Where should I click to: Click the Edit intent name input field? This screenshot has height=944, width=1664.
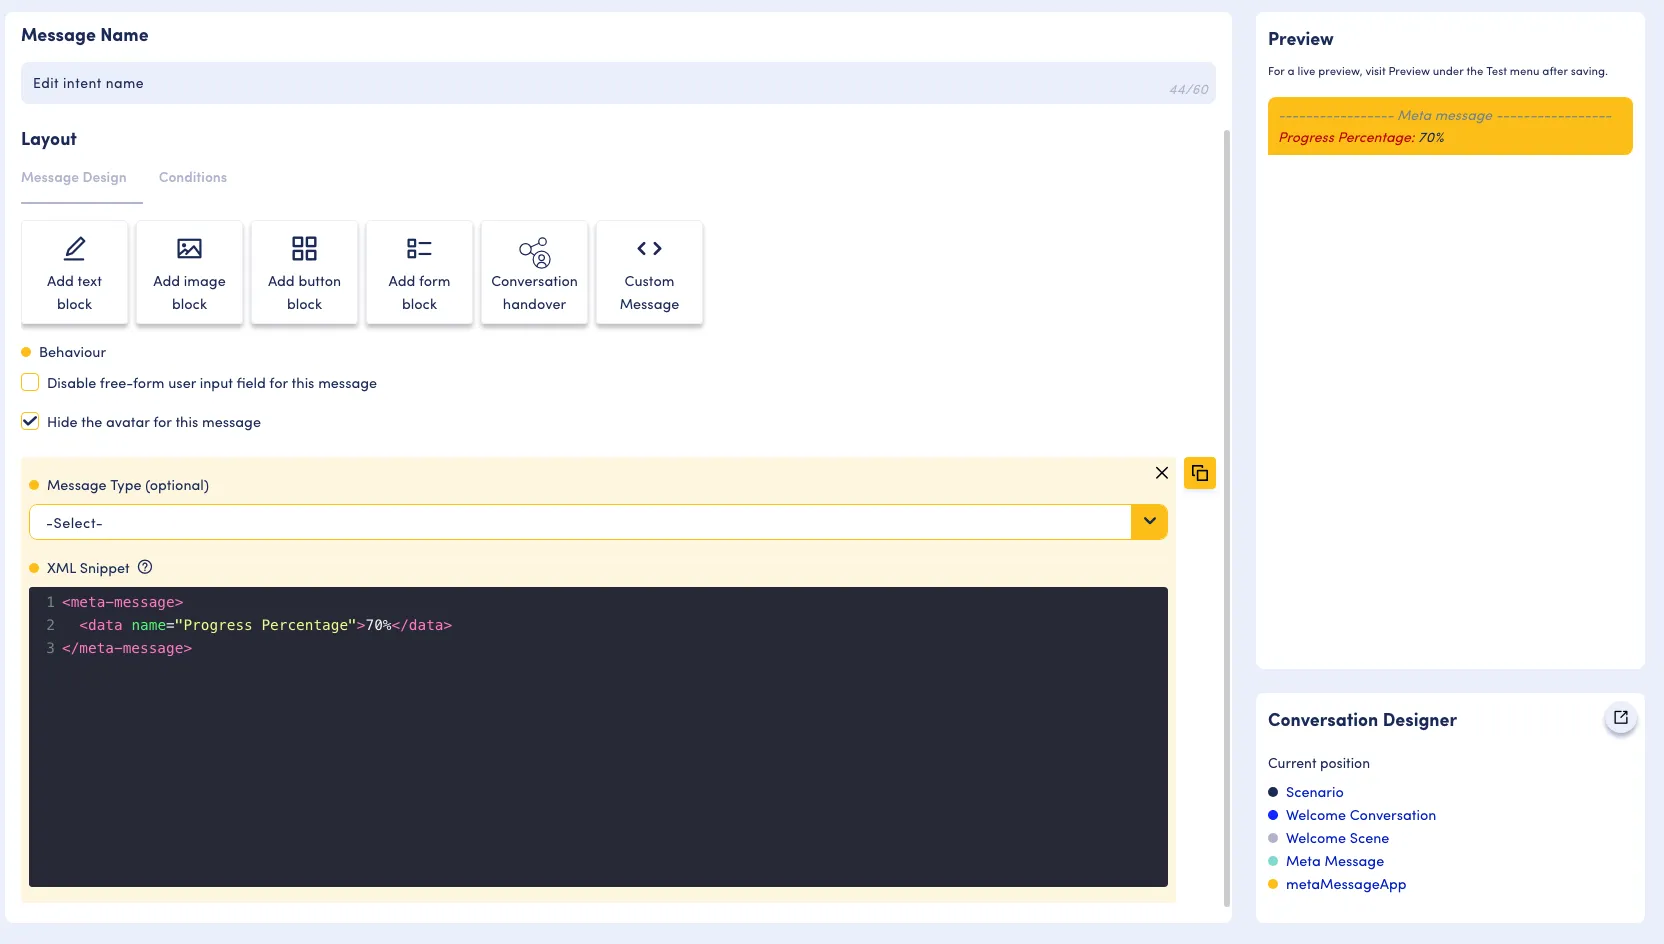tap(618, 83)
